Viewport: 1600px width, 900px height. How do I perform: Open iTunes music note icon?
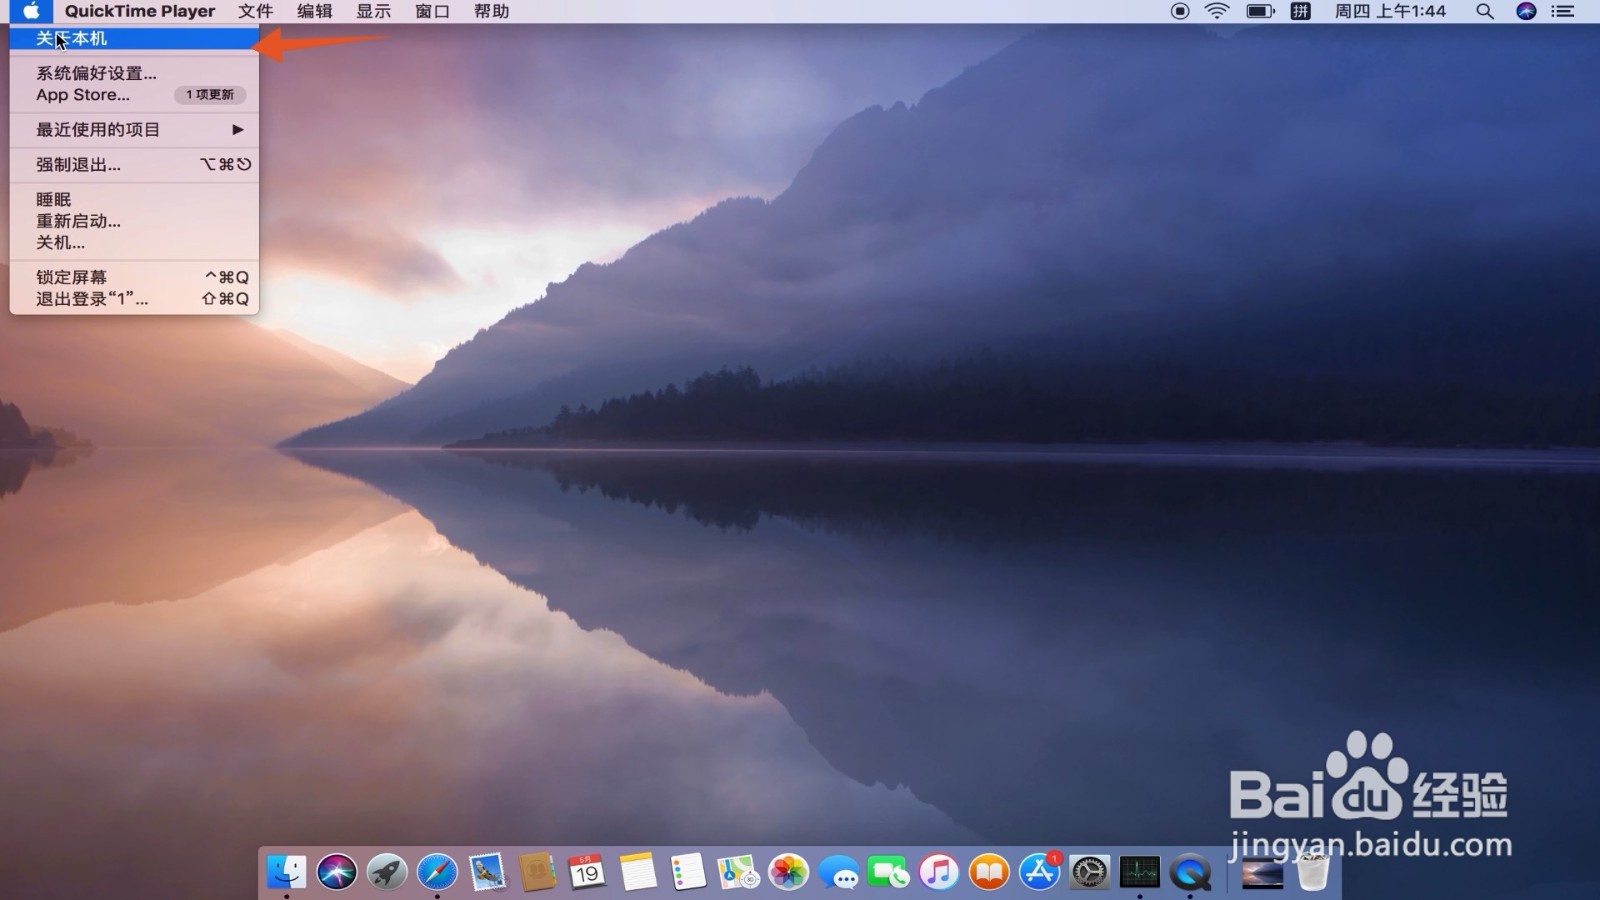click(x=939, y=872)
